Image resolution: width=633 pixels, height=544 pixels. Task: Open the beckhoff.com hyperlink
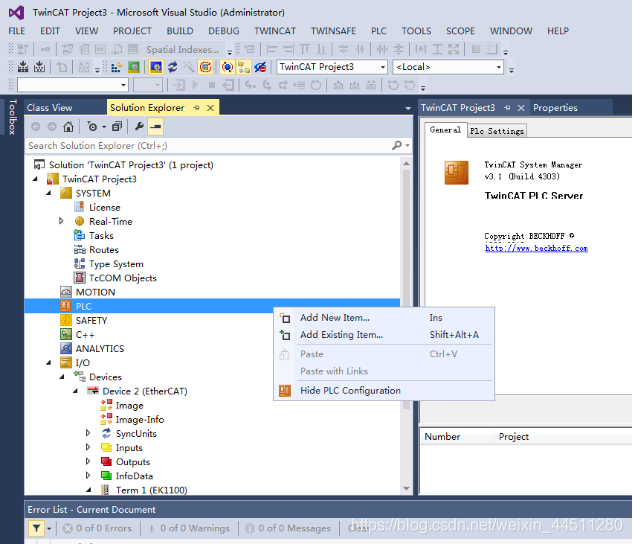tap(536, 248)
